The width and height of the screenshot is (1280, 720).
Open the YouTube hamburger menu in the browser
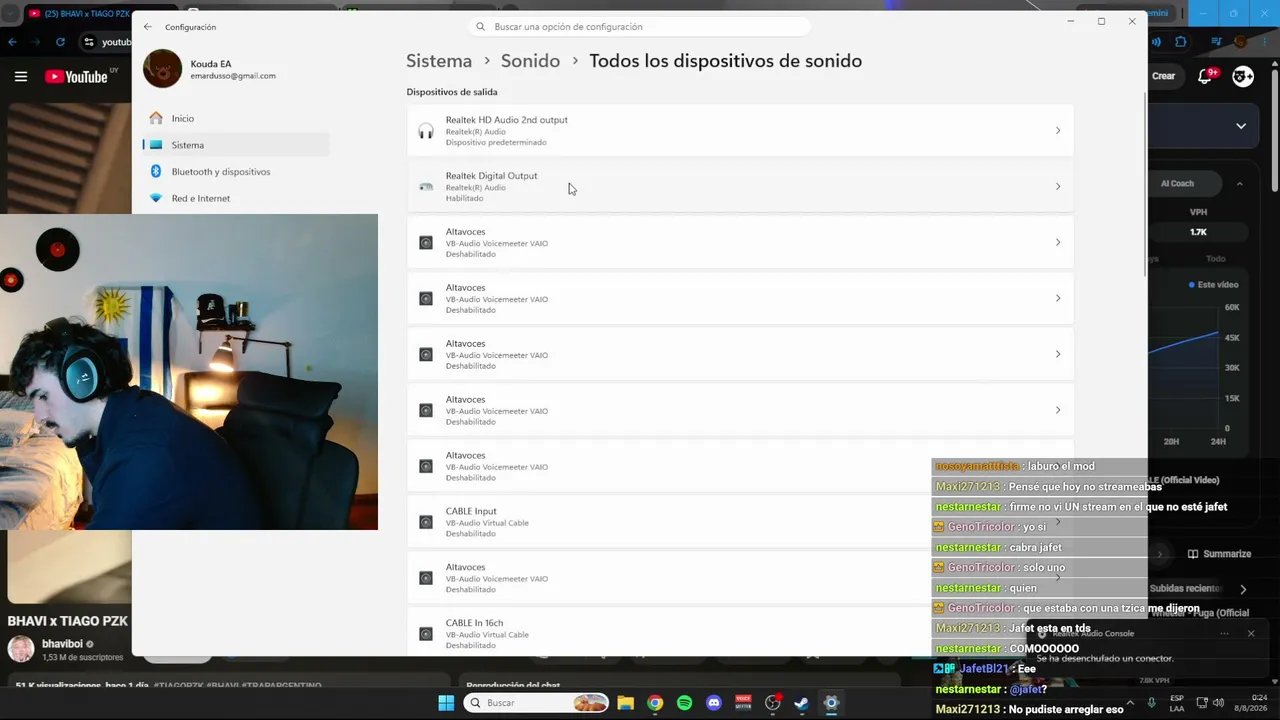point(20,76)
